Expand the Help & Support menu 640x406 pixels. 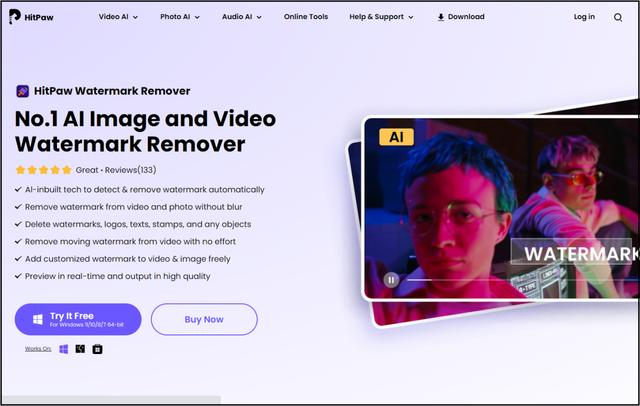381,17
